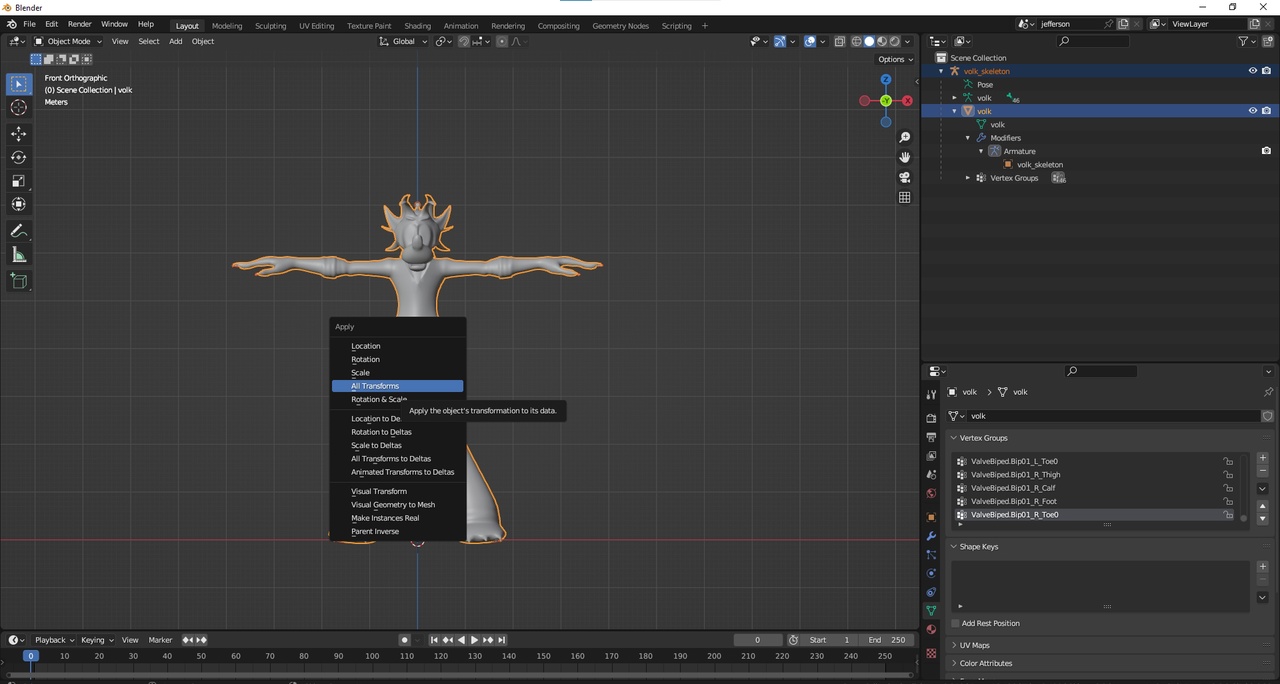Move vertex group up with arrow button
Image resolution: width=1280 pixels, height=684 pixels.
[x=1263, y=507]
